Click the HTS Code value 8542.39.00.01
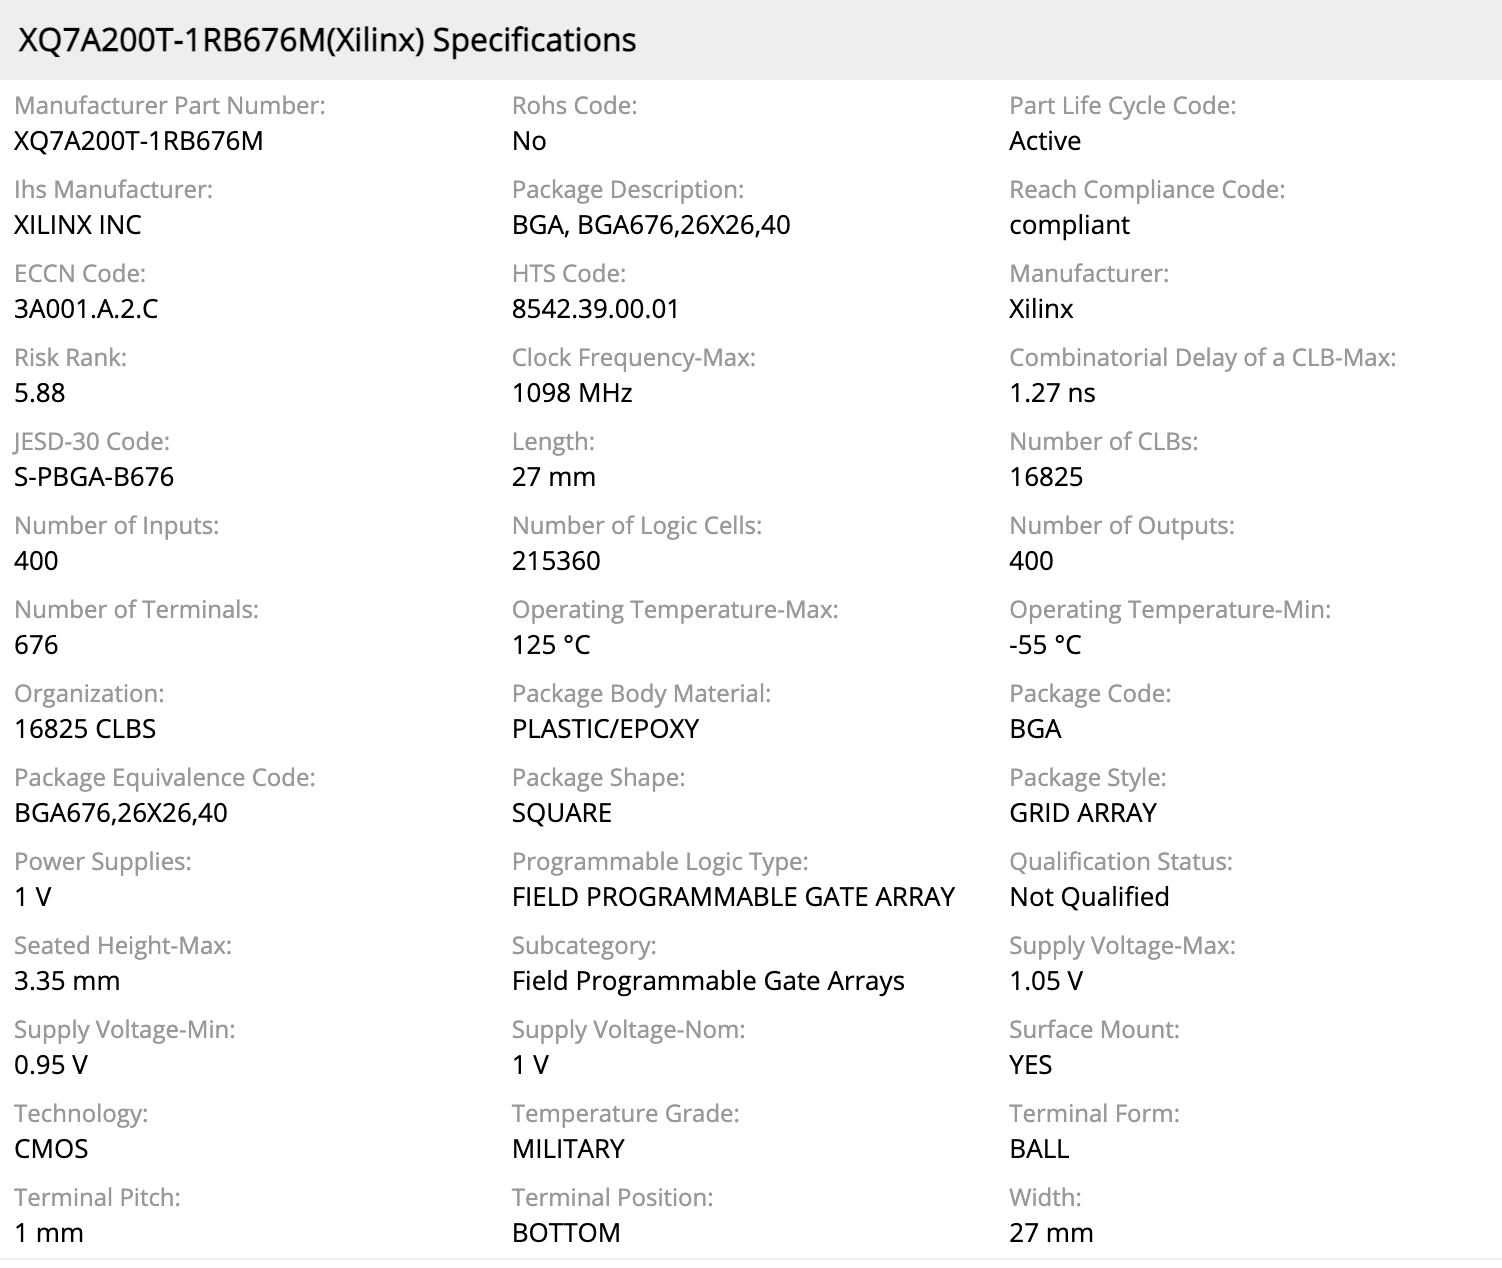This screenshot has width=1502, height=1268. [x=595, y=309]
